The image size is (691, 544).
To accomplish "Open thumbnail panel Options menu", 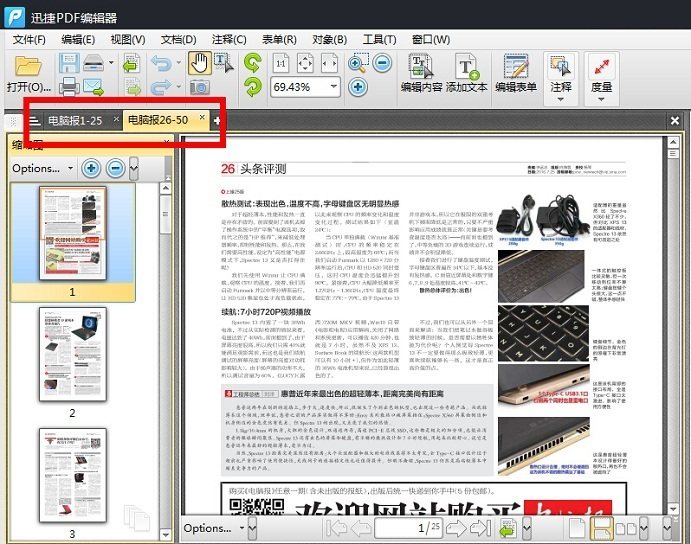I will pyautogui.click(x=42, y=168).
